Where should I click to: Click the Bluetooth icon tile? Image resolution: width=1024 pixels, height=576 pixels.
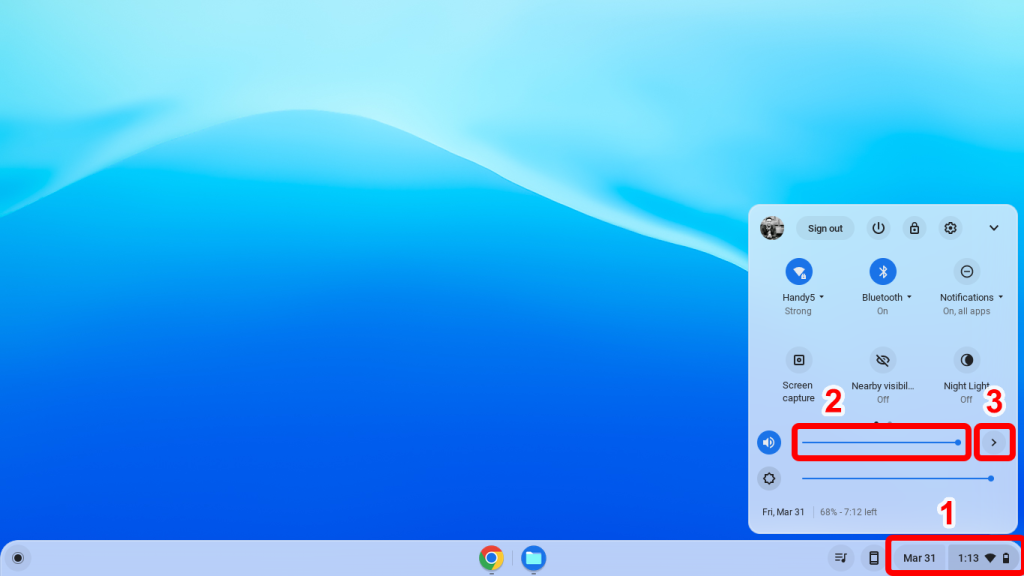coord(882,272)
